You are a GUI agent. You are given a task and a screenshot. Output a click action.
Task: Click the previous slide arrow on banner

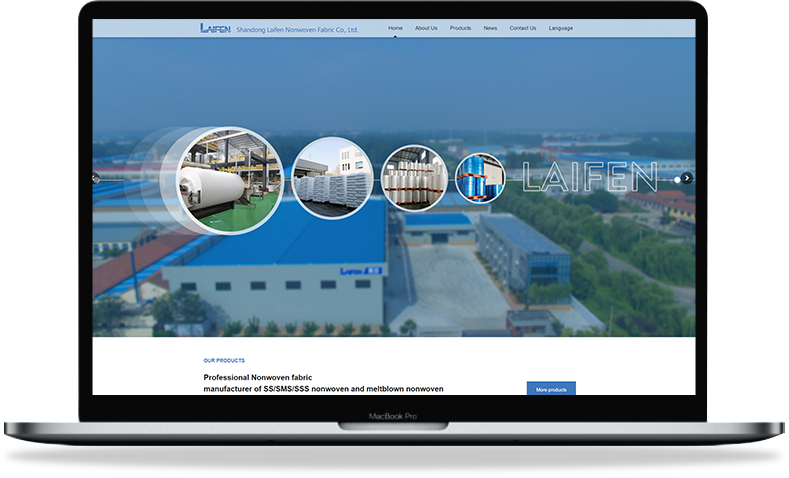[96, 178]
